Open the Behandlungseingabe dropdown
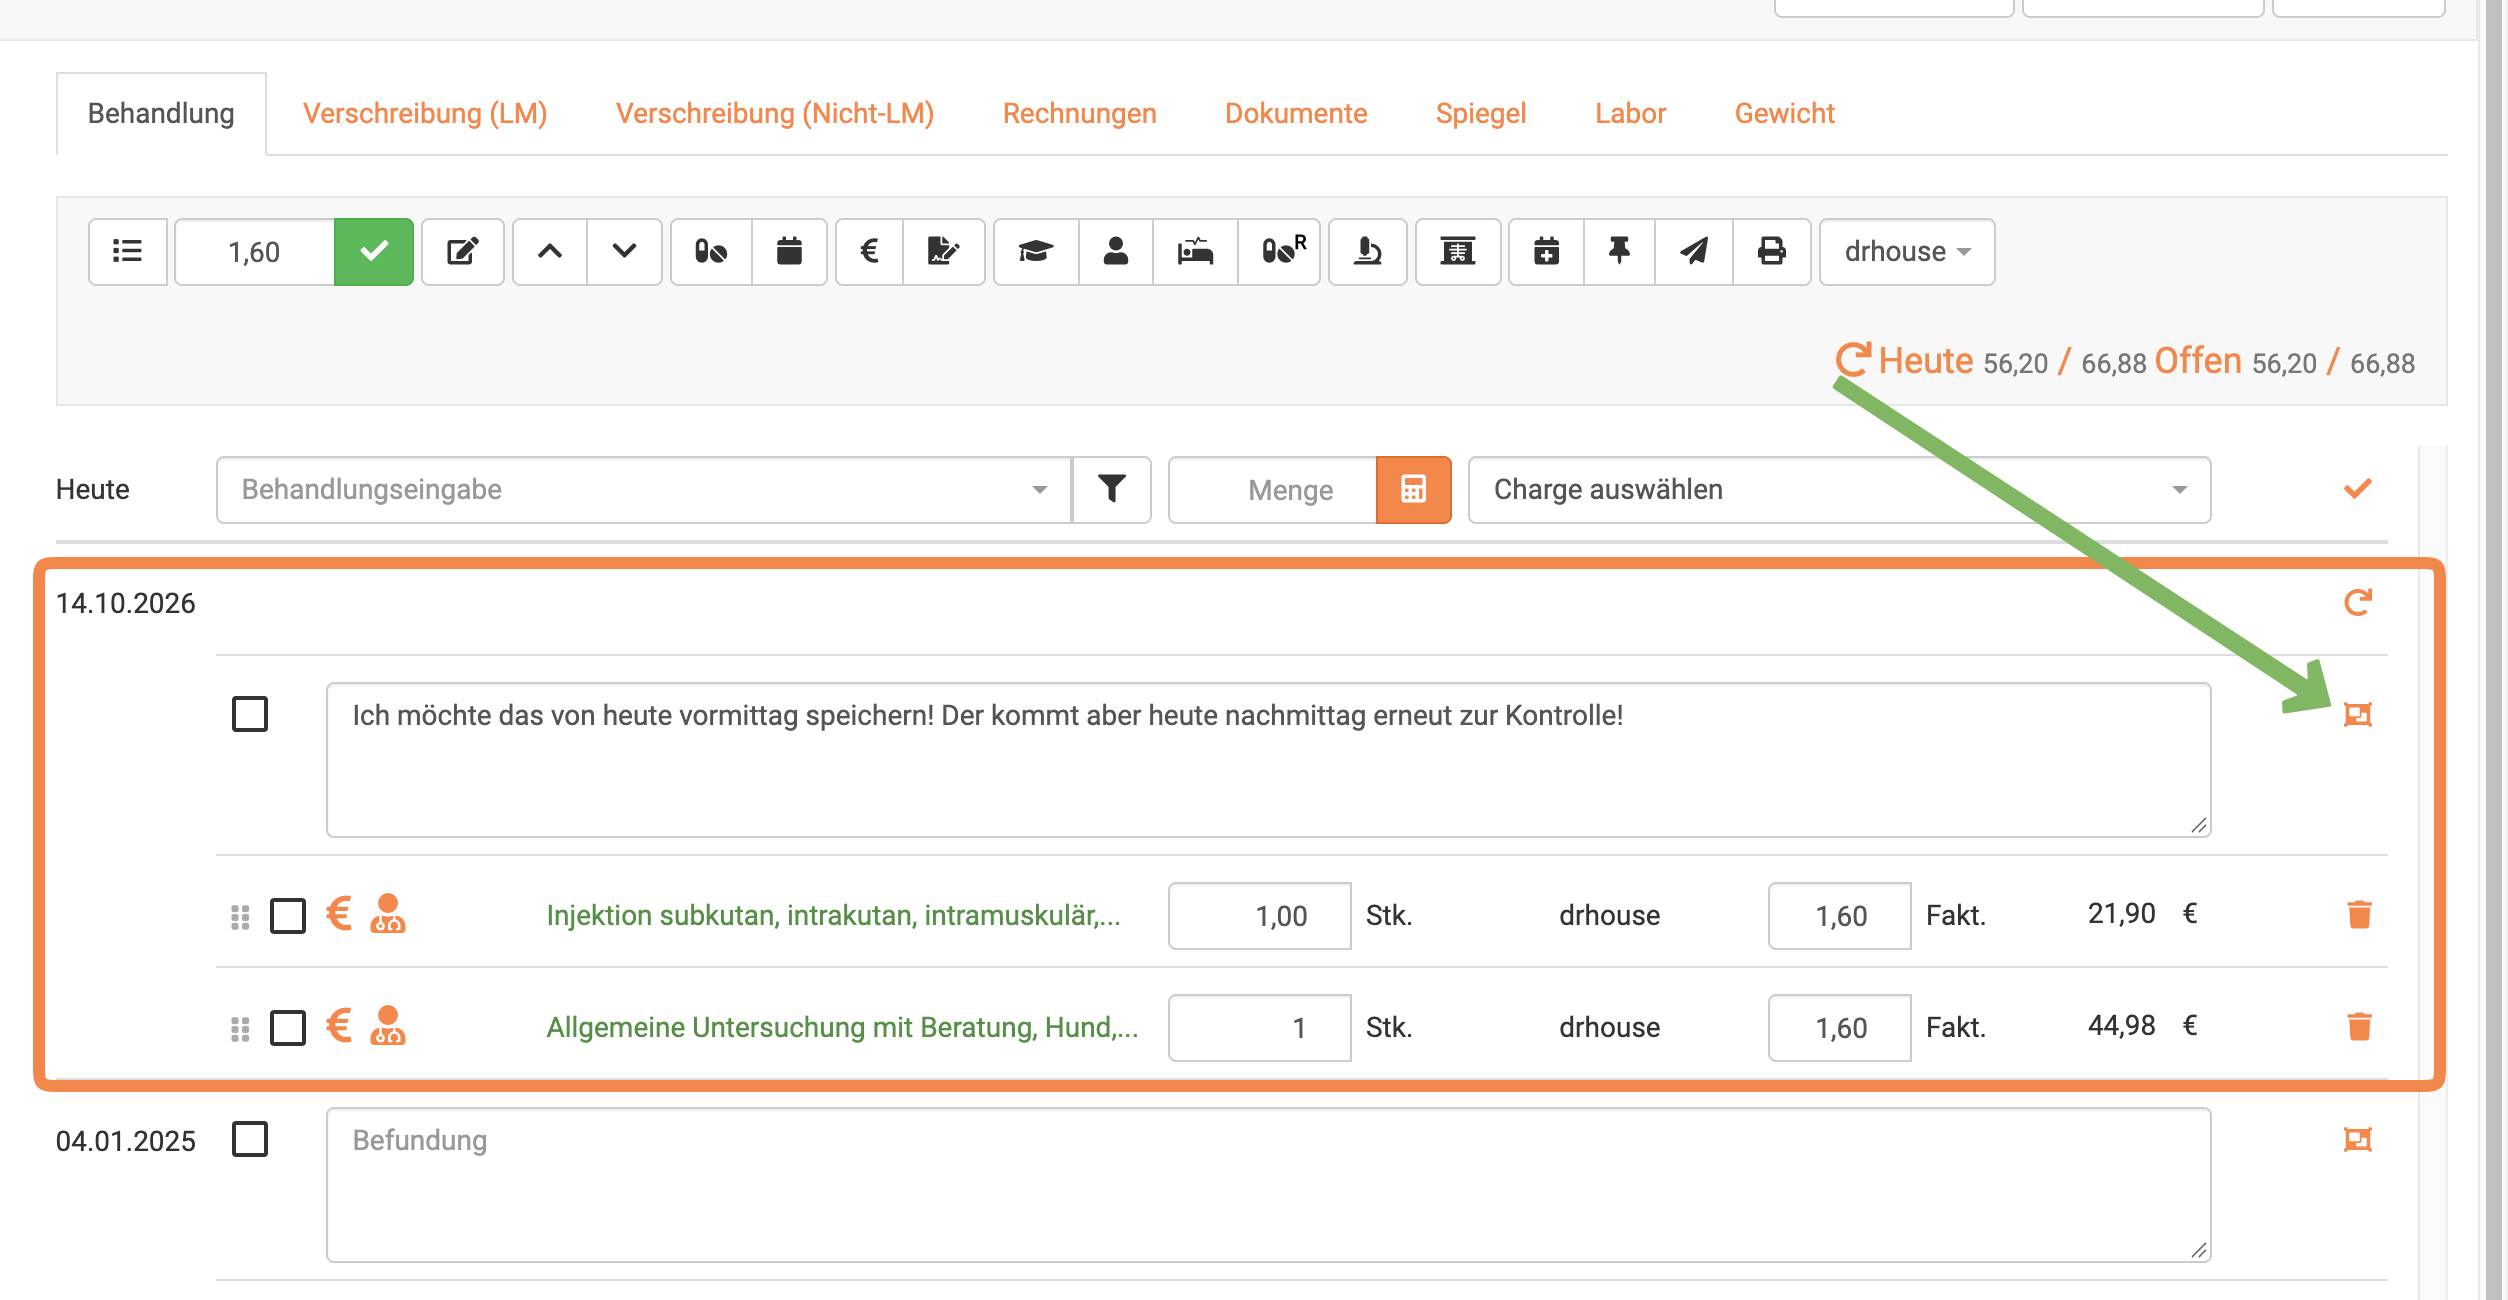 click(x=644, y=490)
